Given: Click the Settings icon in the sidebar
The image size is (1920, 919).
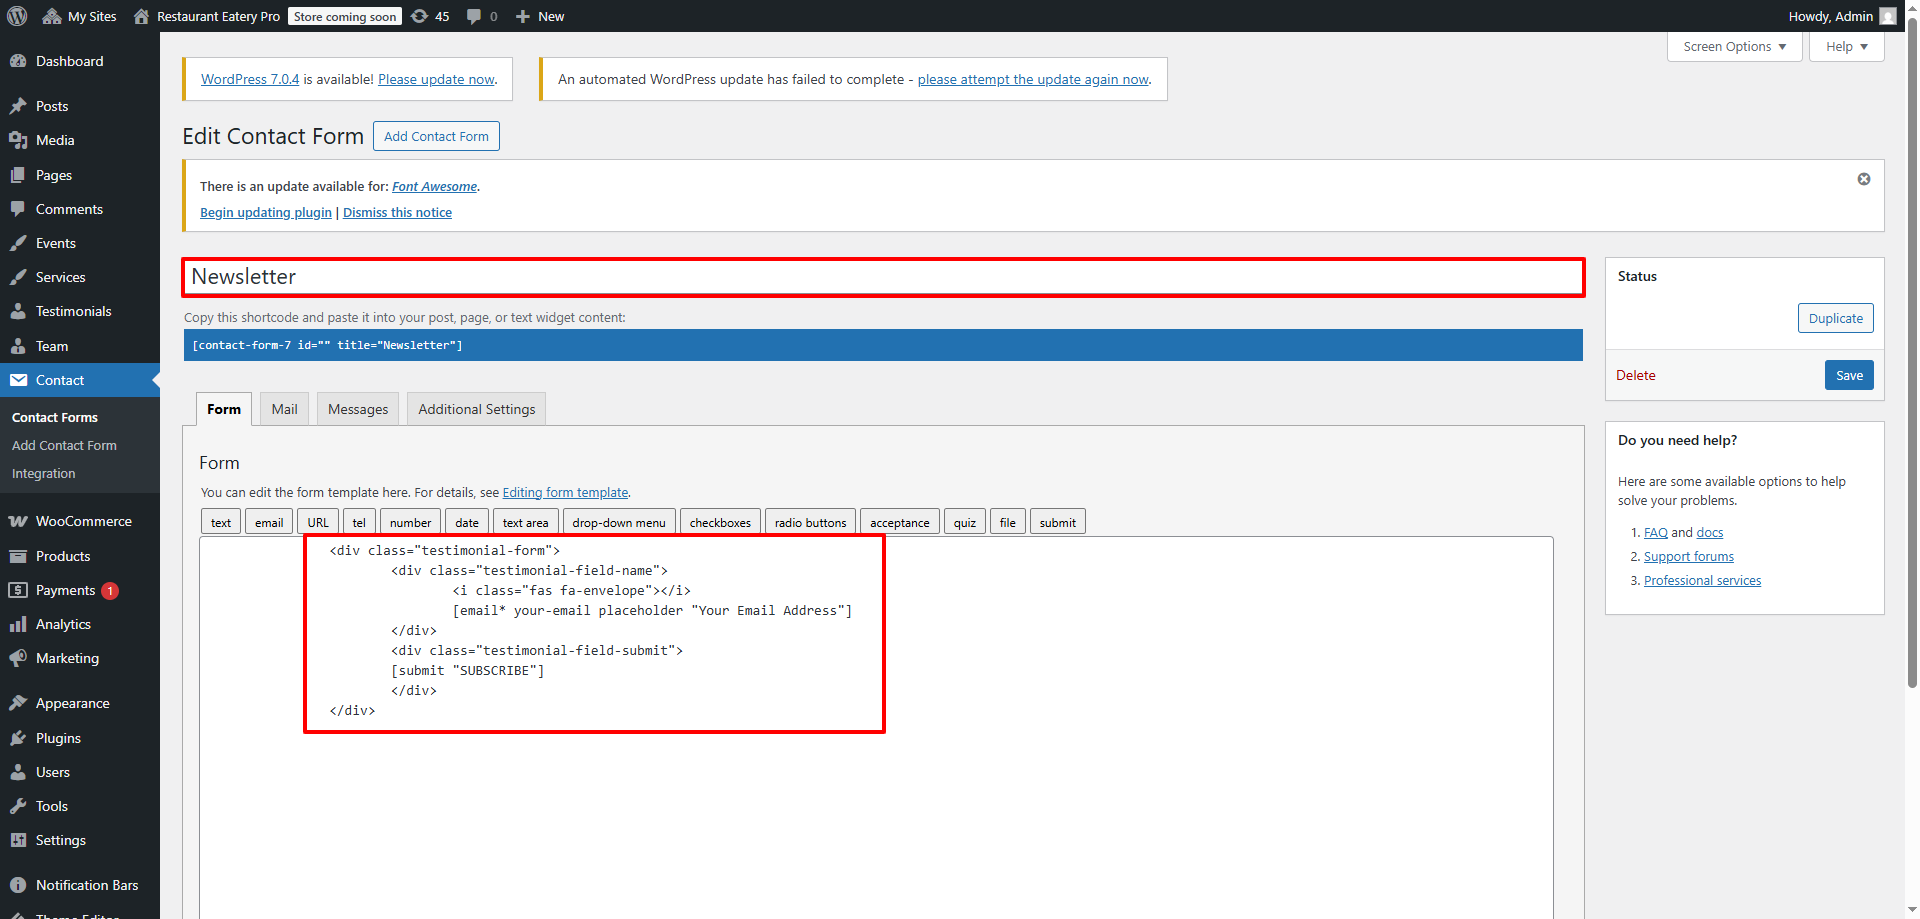Looking at the screenshot, I should [18, 840].
